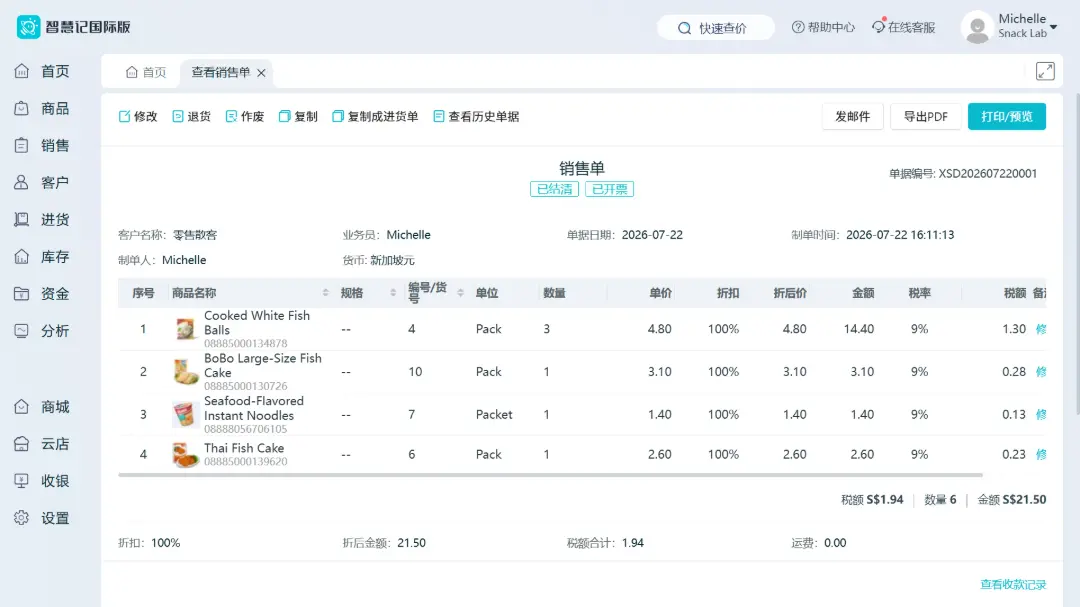Open 资金 in the sidebar

(41, 294)
